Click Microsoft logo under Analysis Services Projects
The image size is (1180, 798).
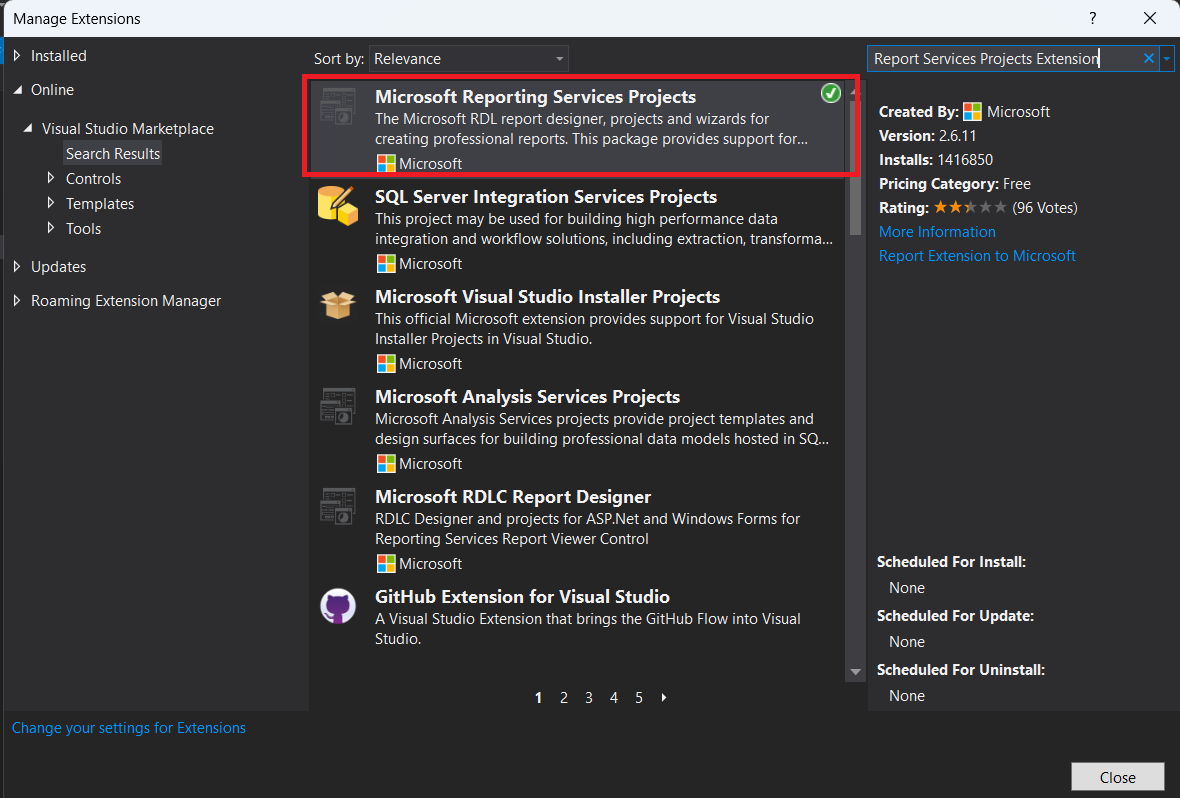(386, 464)
